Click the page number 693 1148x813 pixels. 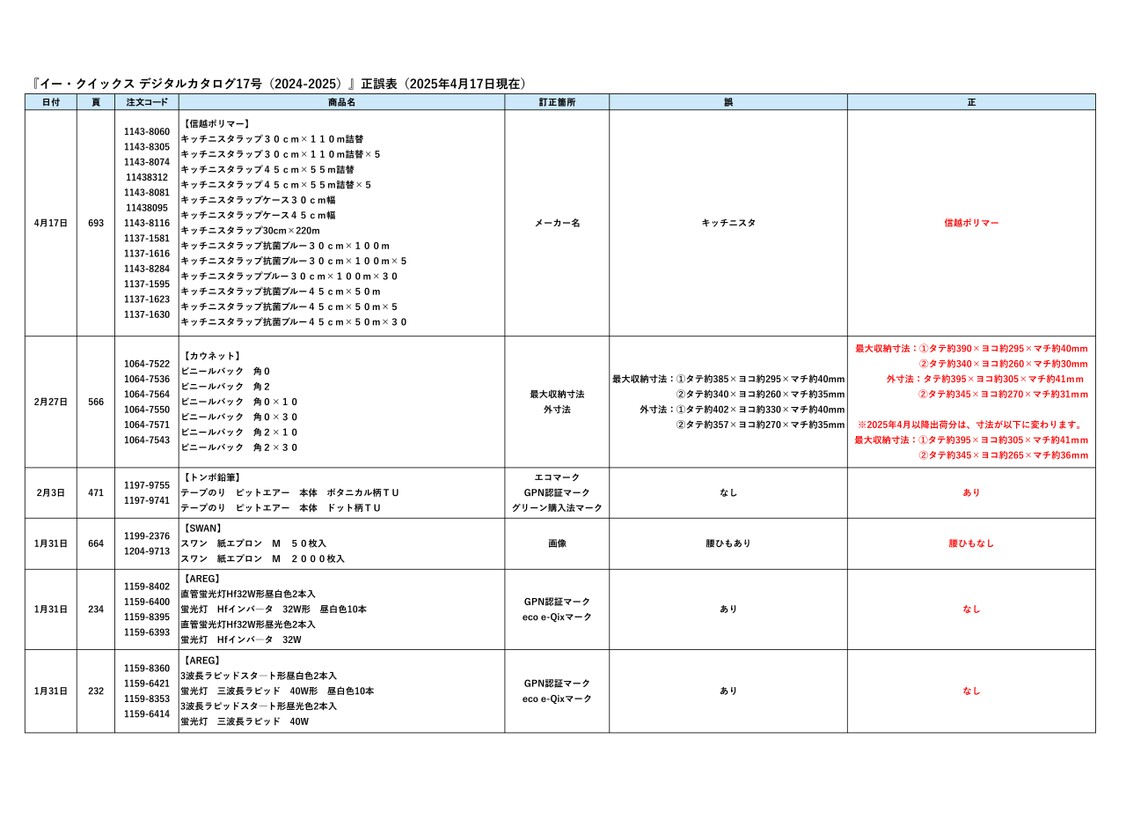click(96, 223)
